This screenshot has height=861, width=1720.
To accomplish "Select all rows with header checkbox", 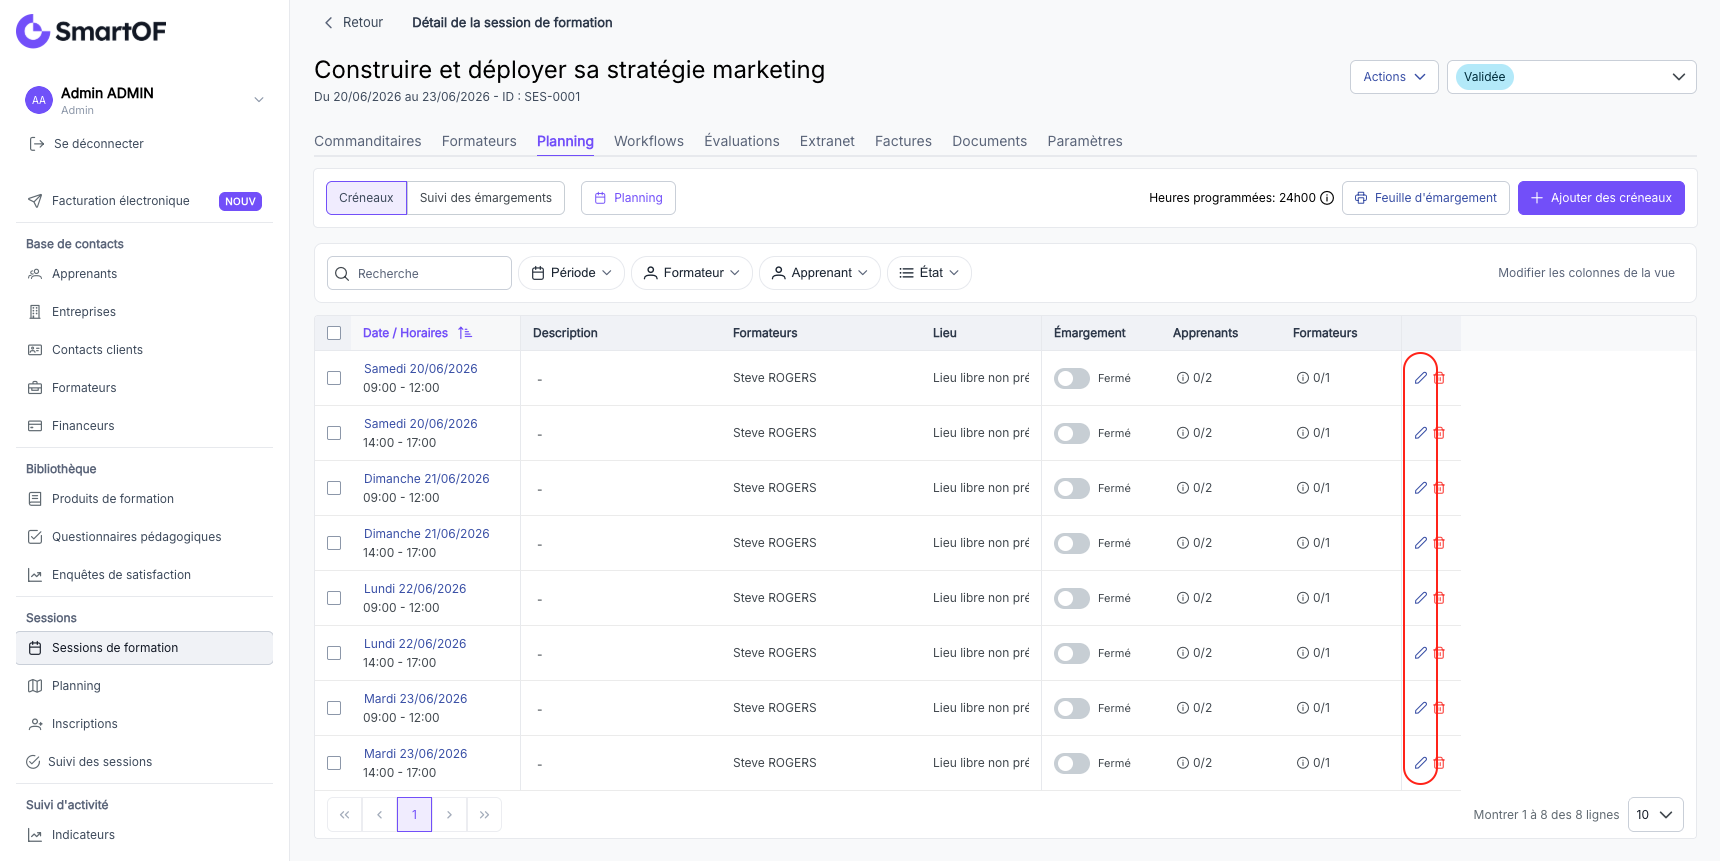I will click(334, 333).
